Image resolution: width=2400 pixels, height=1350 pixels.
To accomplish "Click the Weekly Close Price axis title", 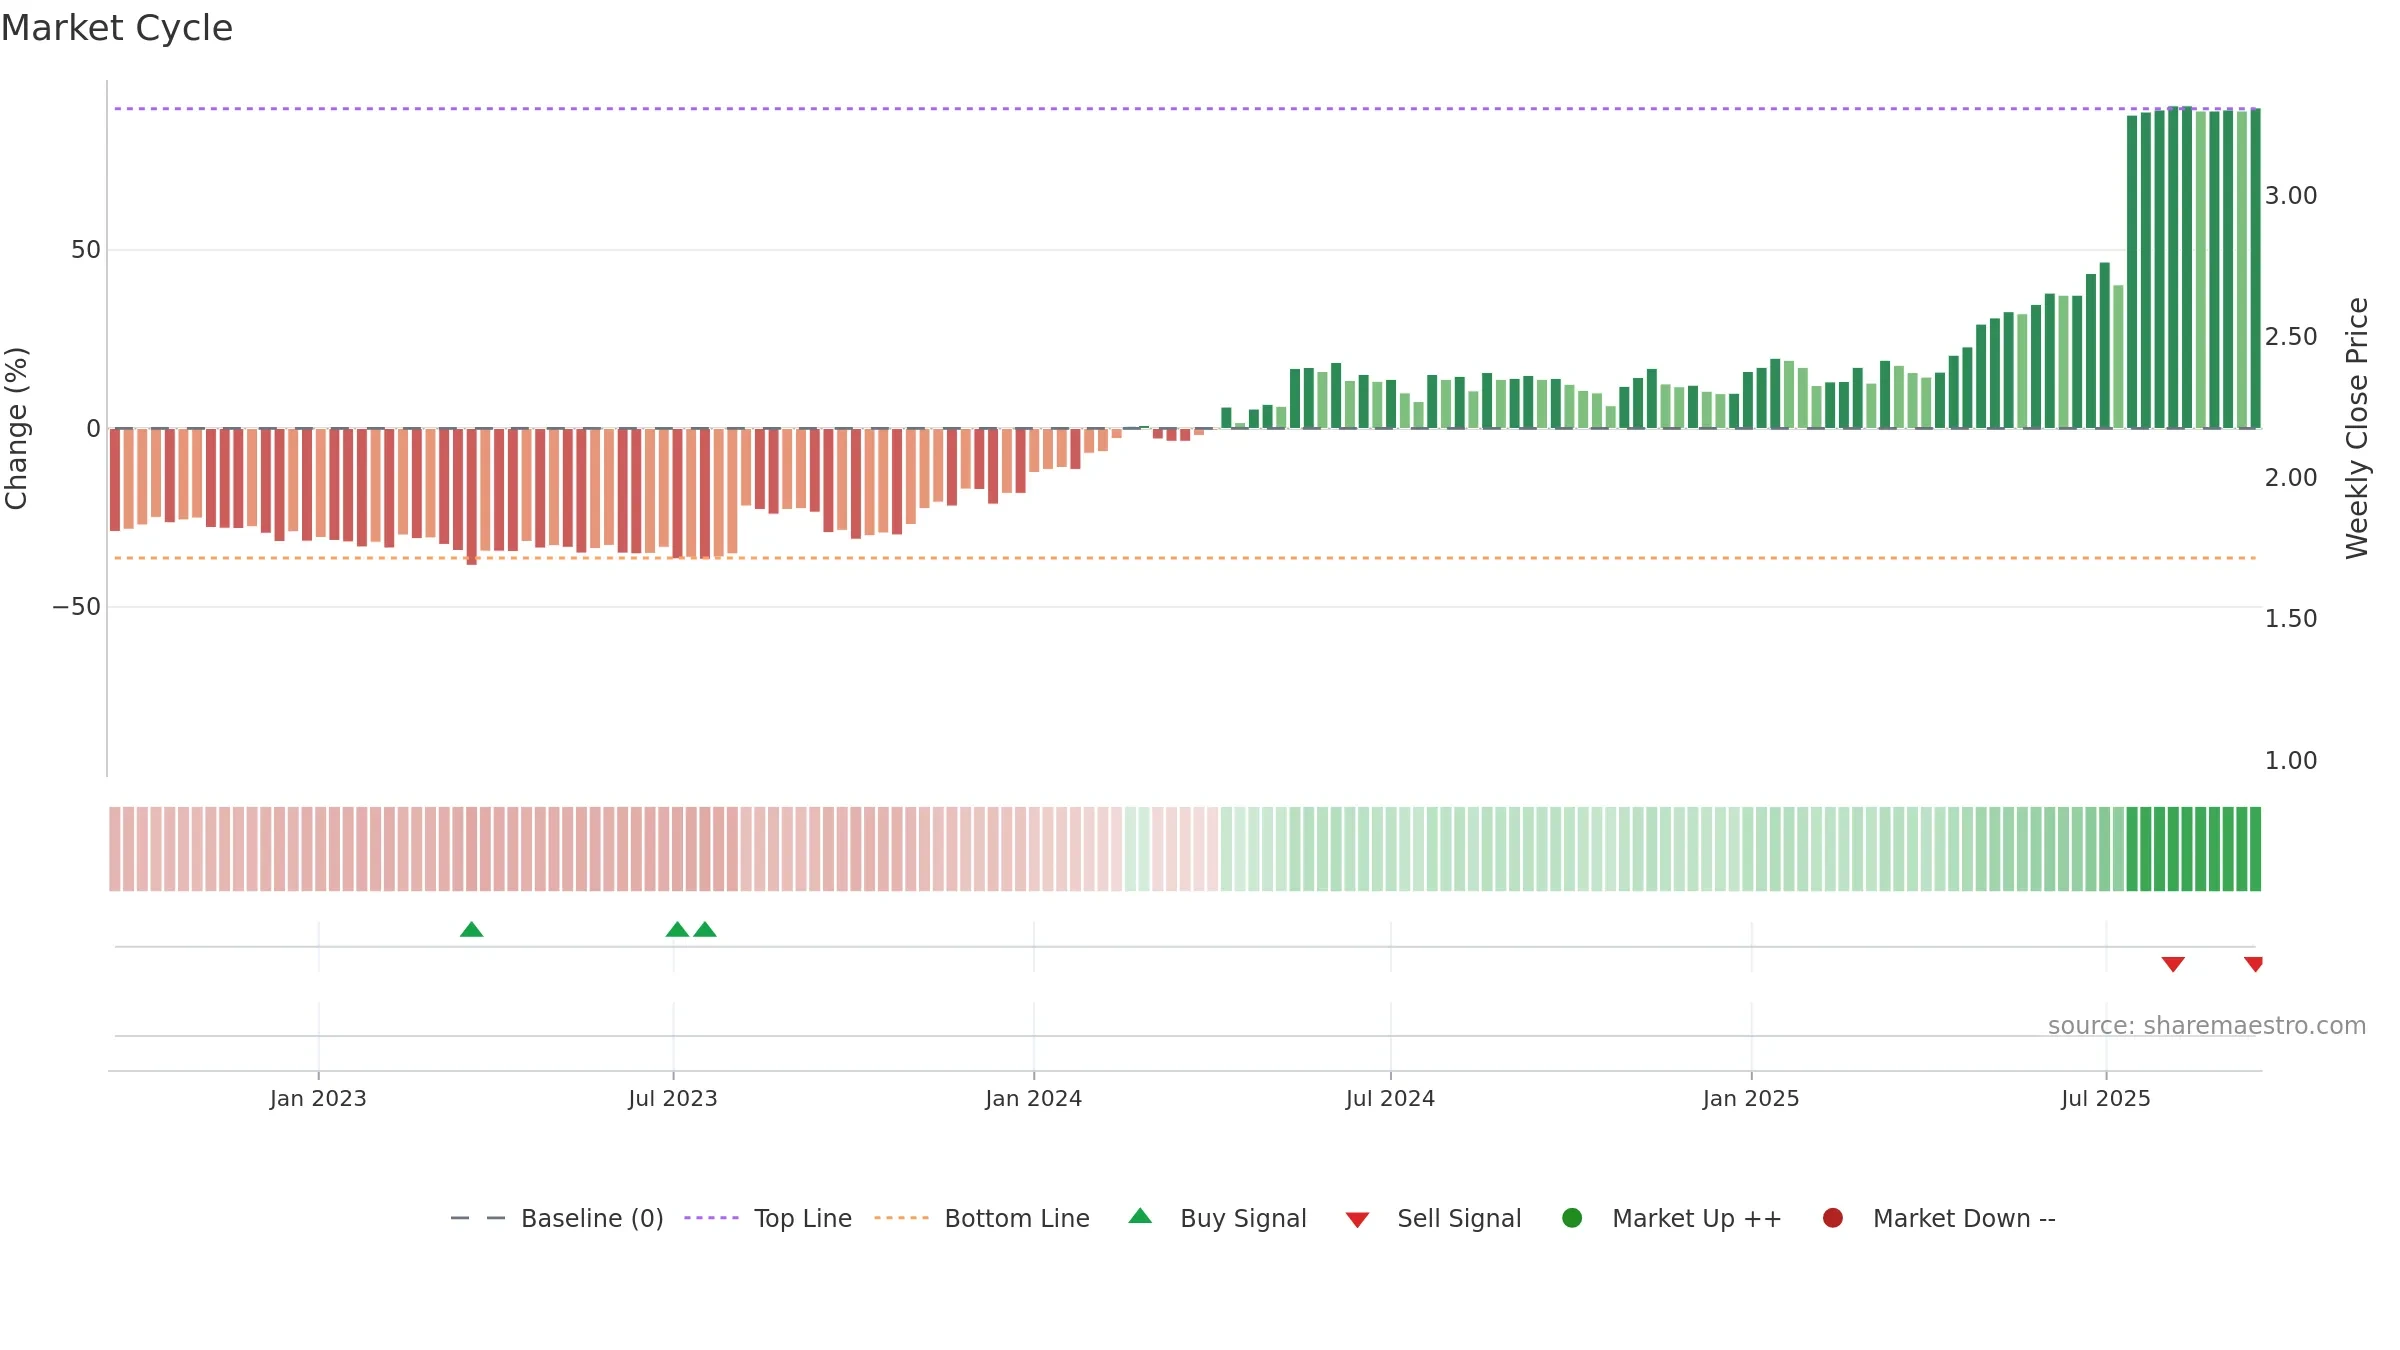I will click(x=2357, y=428).
